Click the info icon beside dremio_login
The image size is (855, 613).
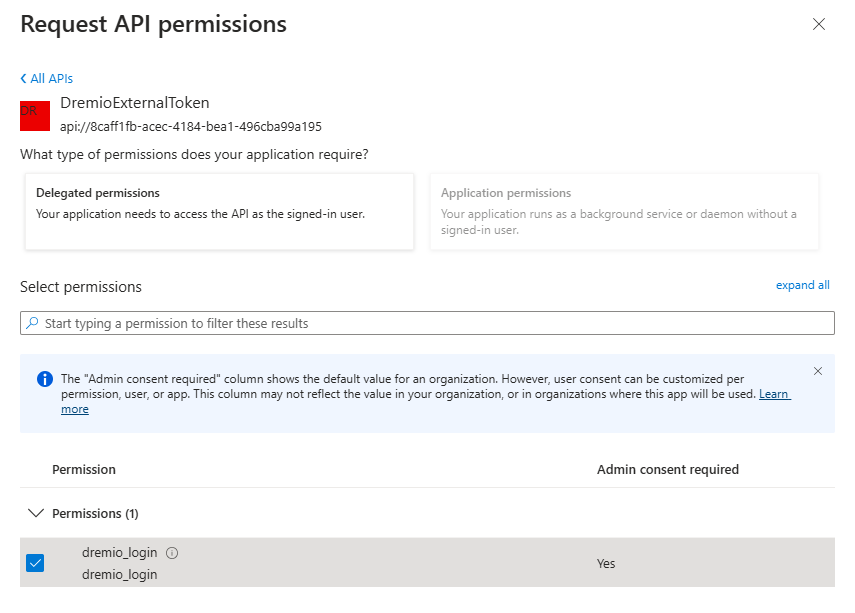(x=172, y=553)
